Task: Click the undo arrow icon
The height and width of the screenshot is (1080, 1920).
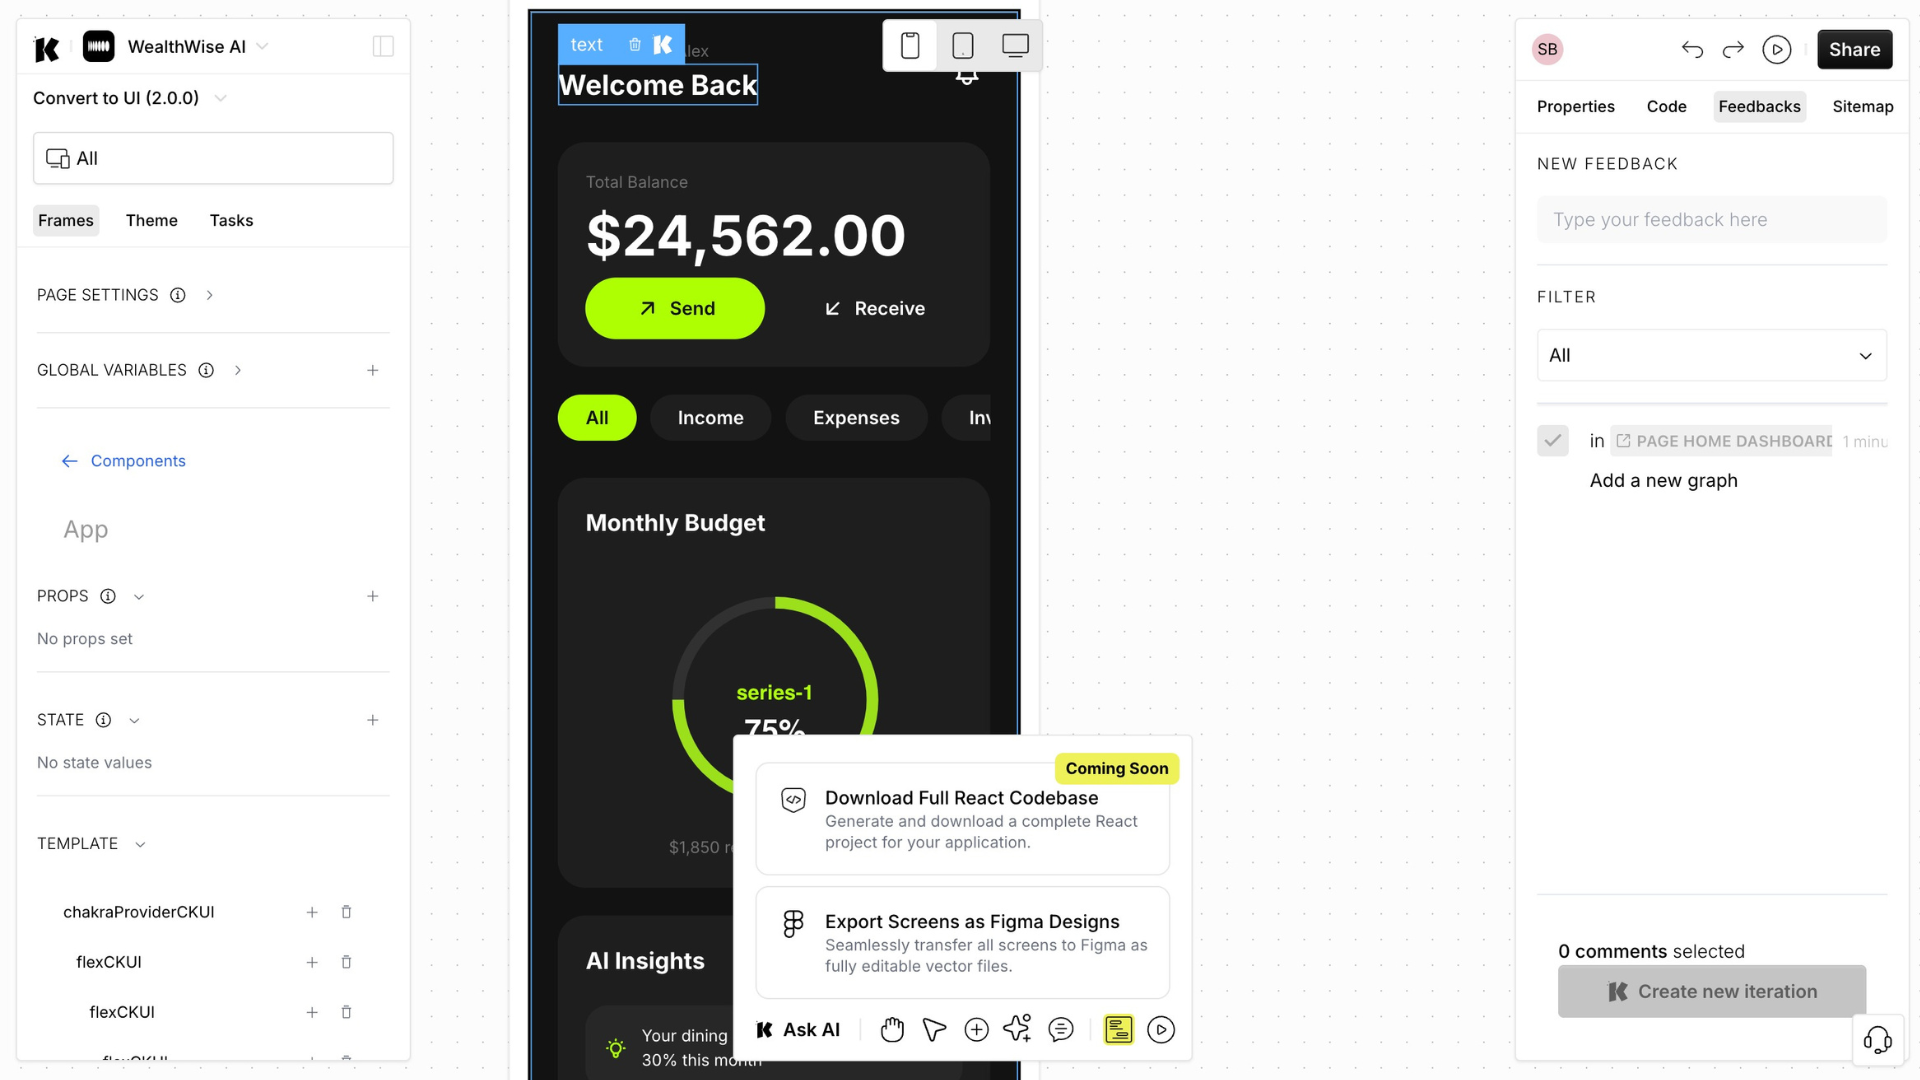Action: coord(1692,50)
